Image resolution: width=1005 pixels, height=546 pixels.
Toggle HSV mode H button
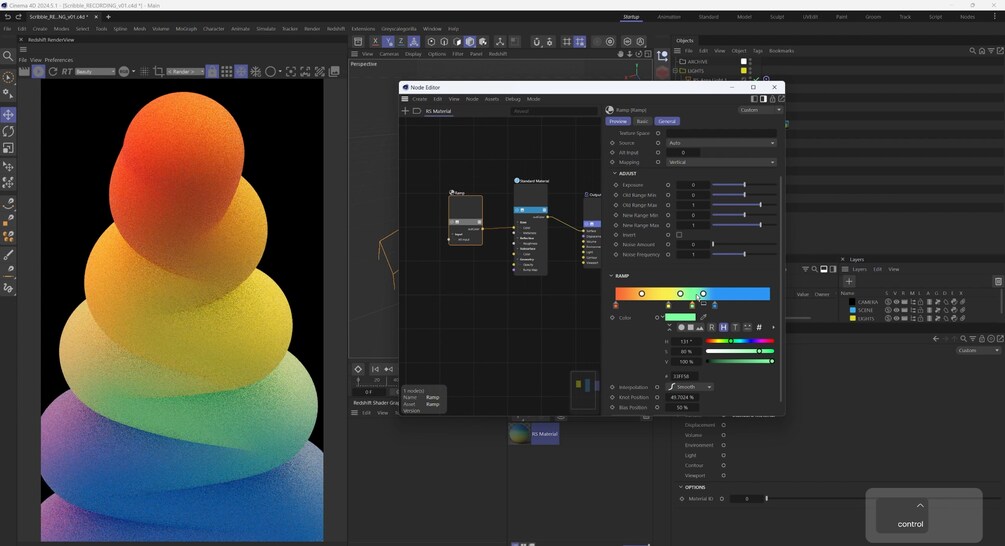723,327
